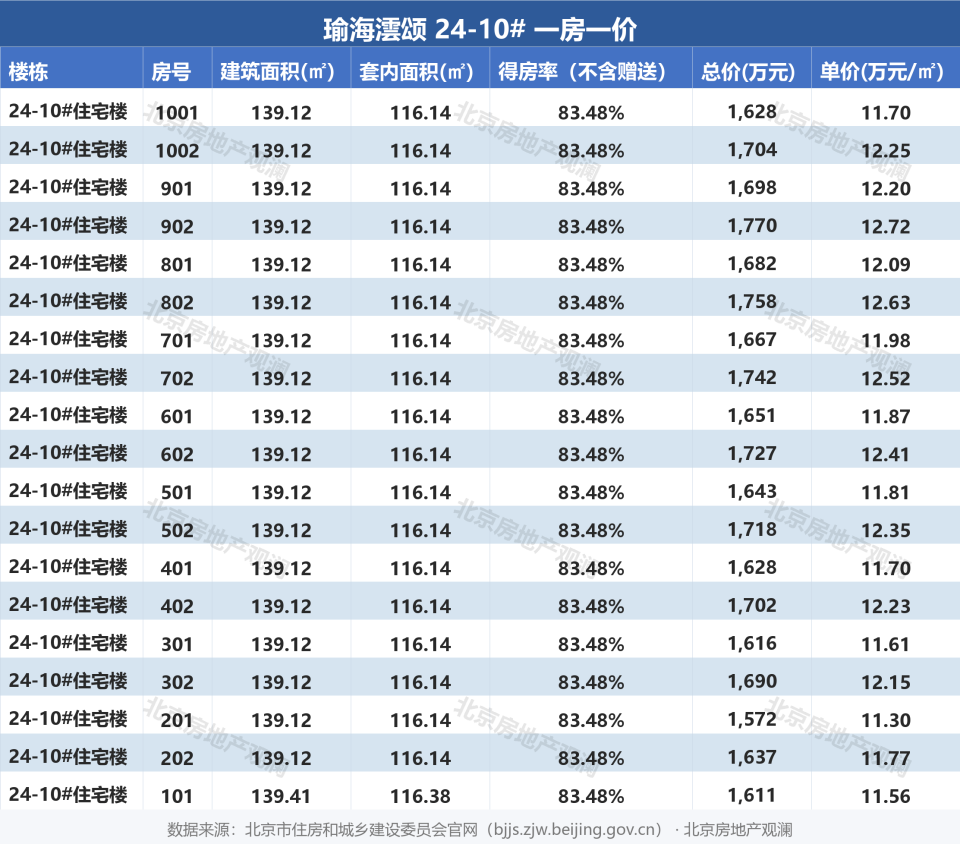Click the unit price 12.35
This screenshot has height=844, width=960.
[886, 530]
